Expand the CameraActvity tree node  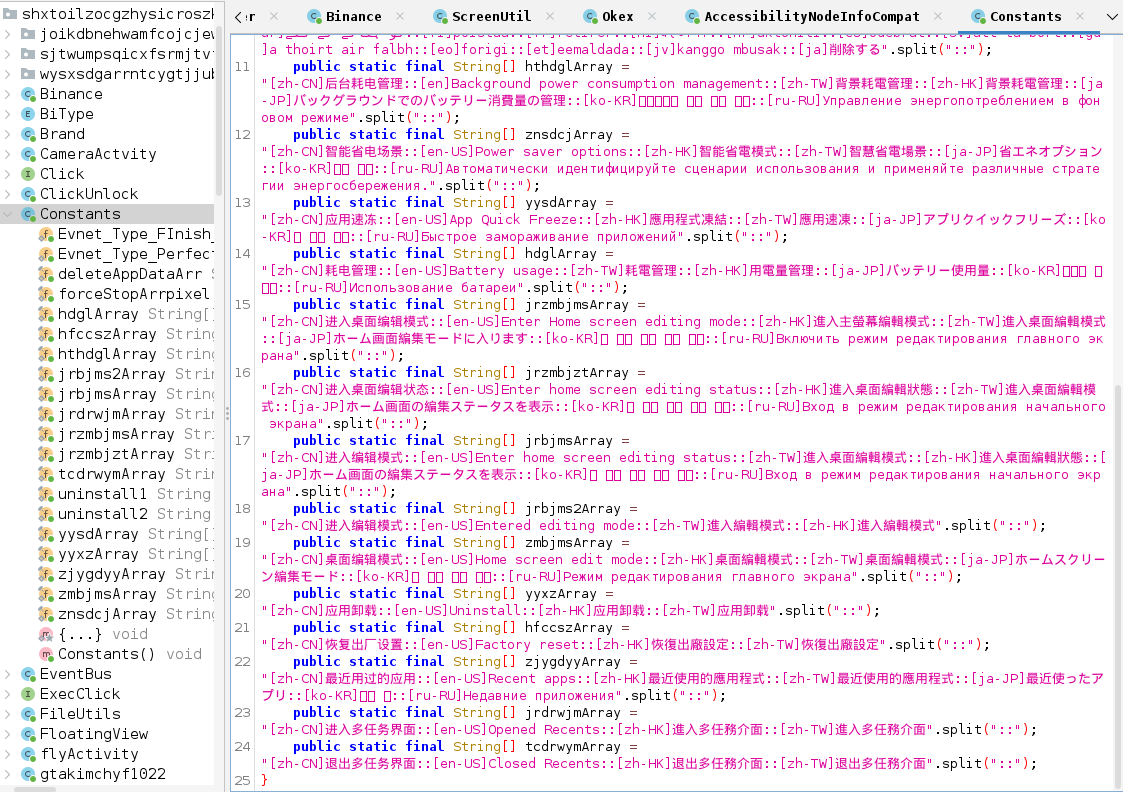[8, 154]
